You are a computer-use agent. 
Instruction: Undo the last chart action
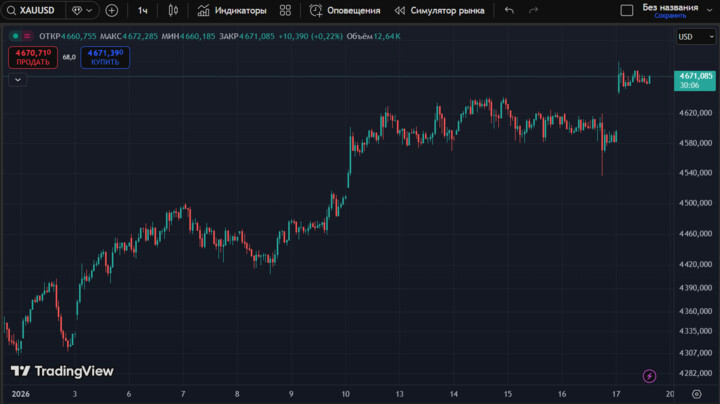tap(509, 10)
